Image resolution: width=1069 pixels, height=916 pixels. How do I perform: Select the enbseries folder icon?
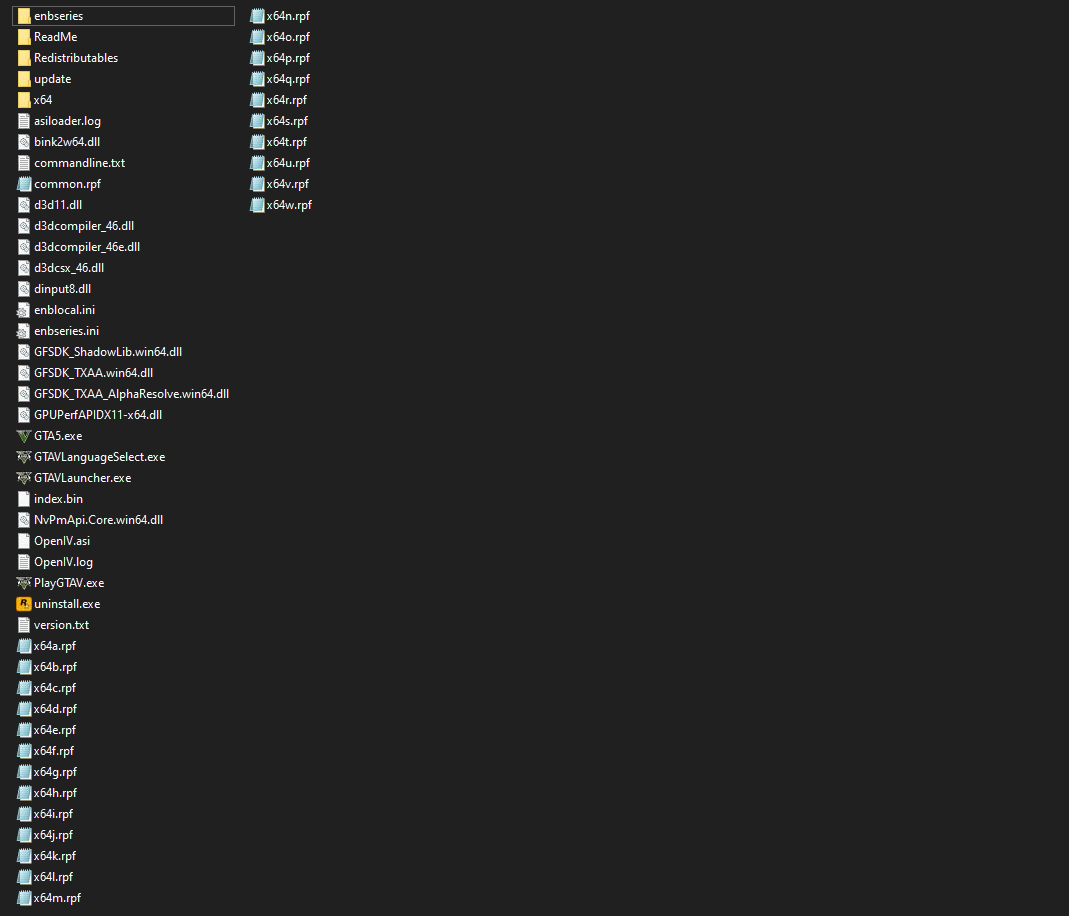click(x=24, y=16)
